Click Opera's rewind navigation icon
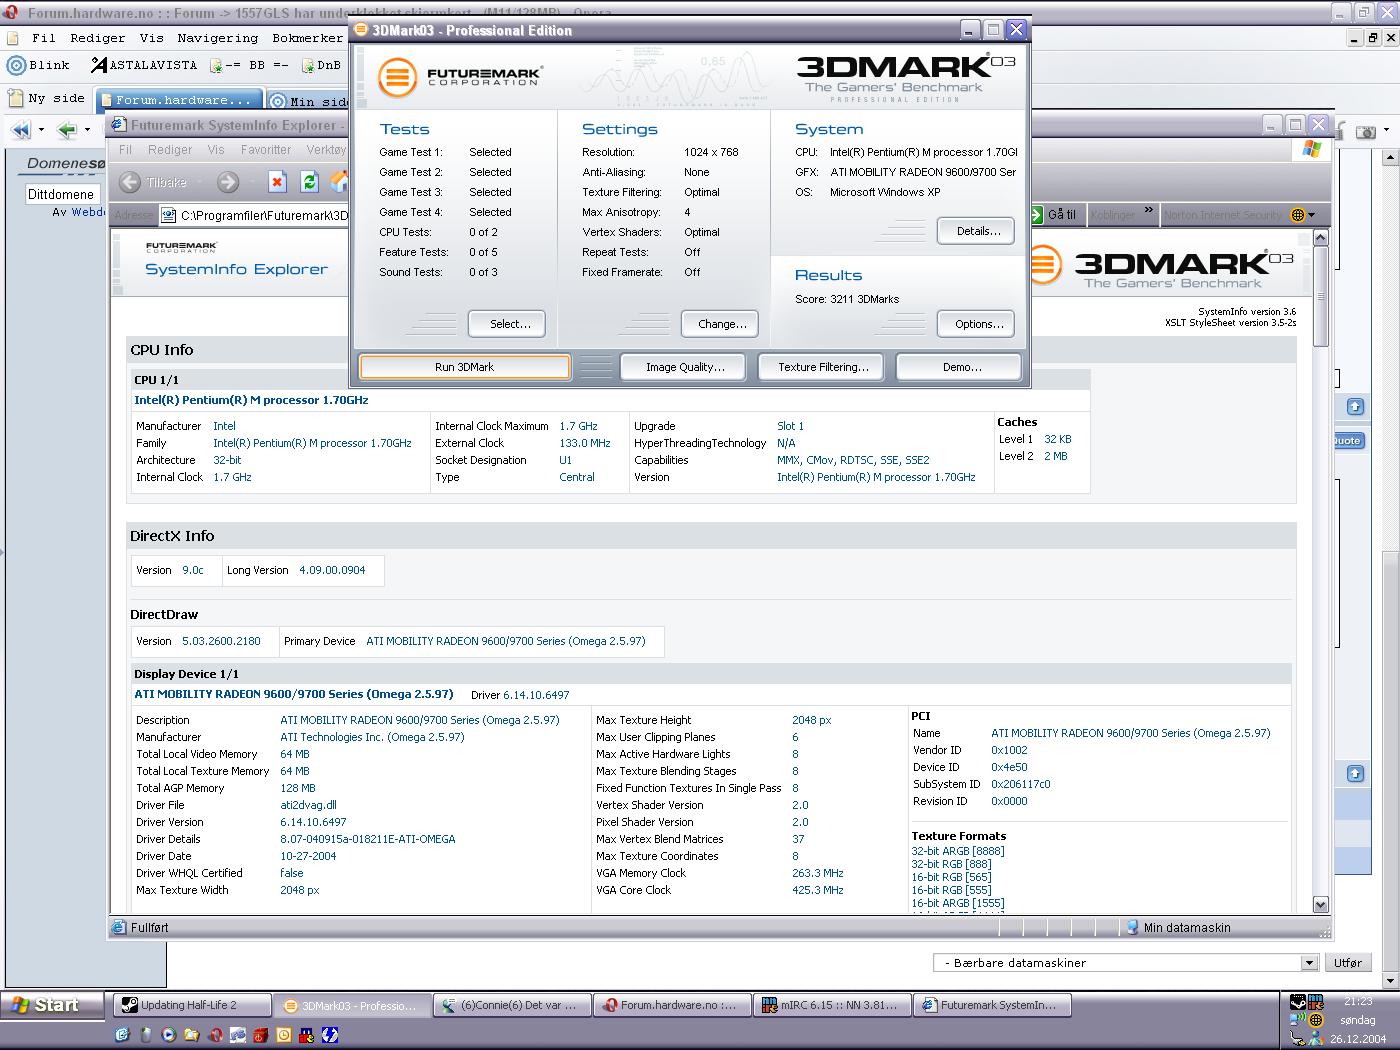The height and width of the screenshot is (1050, 1400). point(20,130)
